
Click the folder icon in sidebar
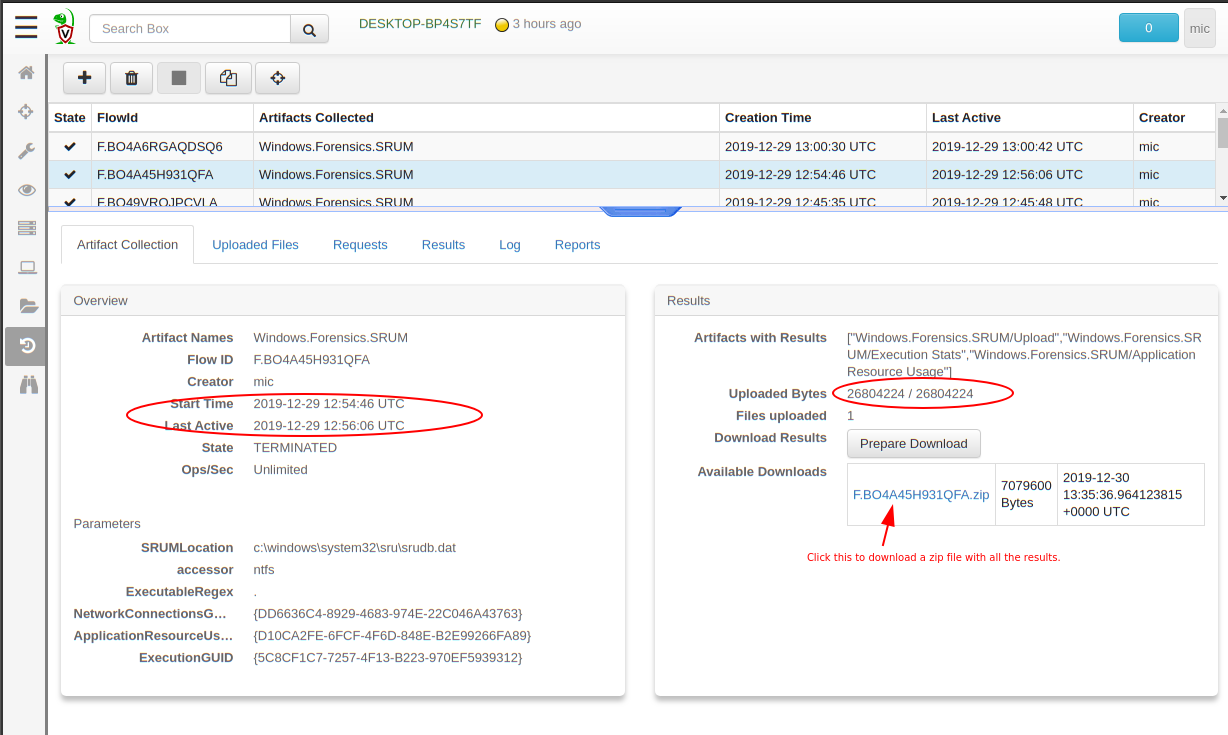click(x=27, y=306)
